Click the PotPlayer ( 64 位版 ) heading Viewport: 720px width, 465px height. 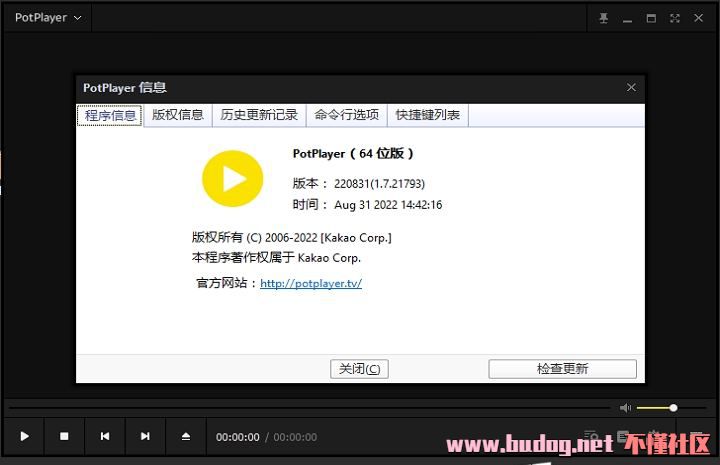[x=353, y=153]
